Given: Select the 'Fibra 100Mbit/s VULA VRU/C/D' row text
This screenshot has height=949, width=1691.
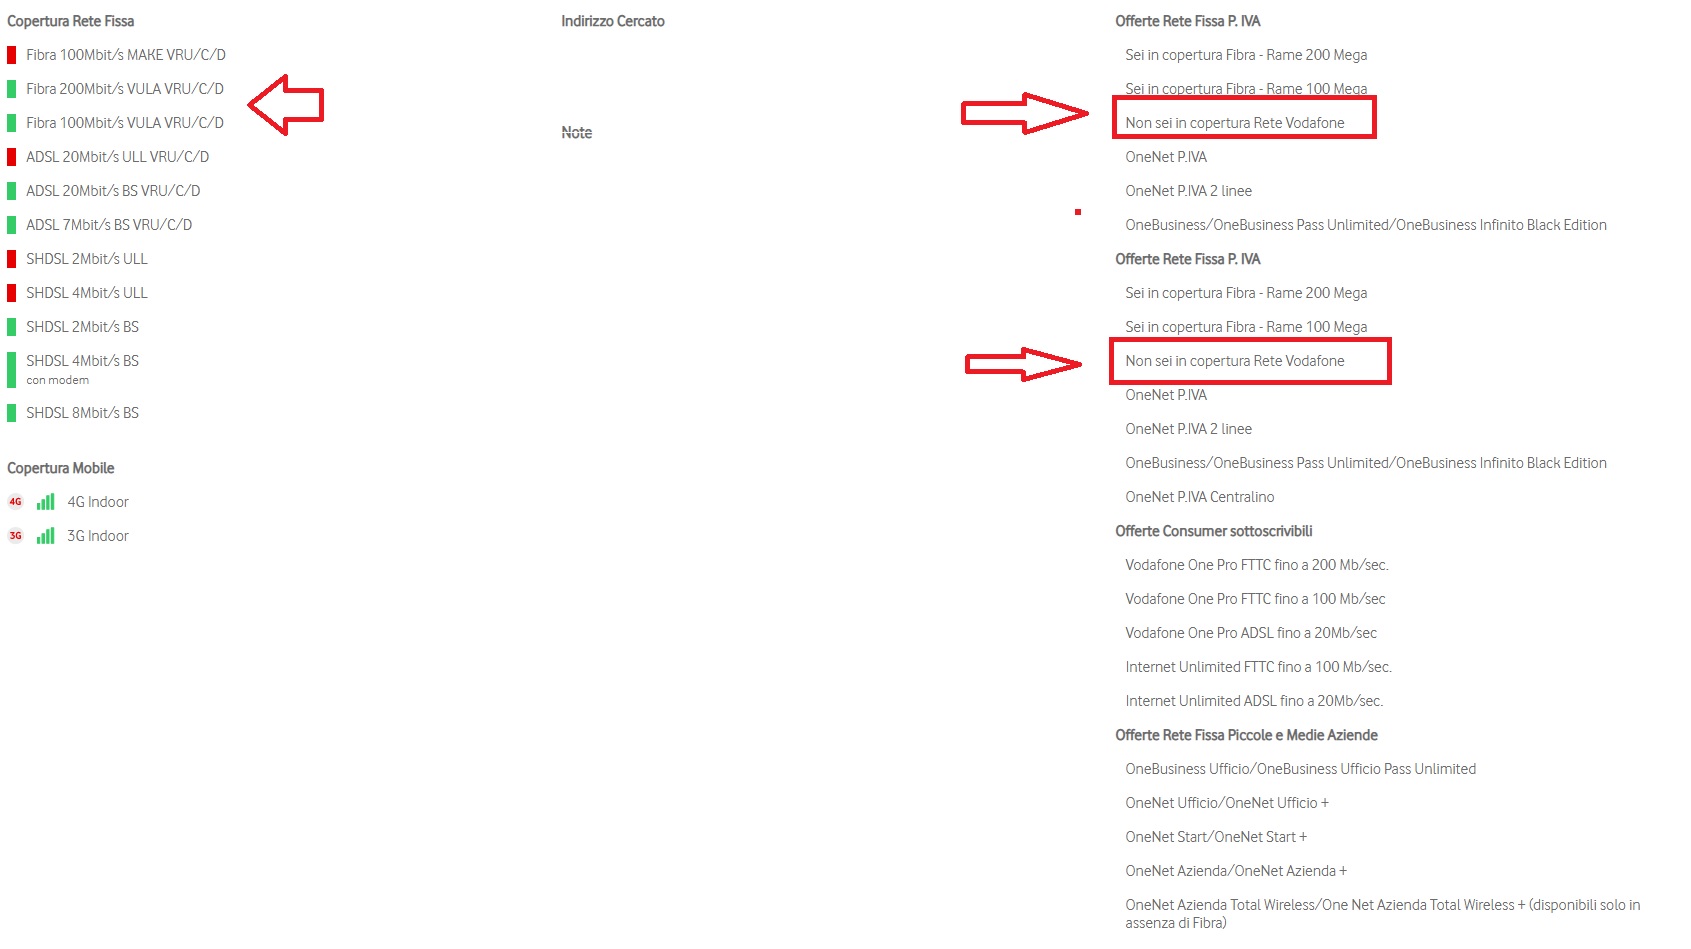Looking at the screenshot, I should pyautogui.click(x=125, y=123).
